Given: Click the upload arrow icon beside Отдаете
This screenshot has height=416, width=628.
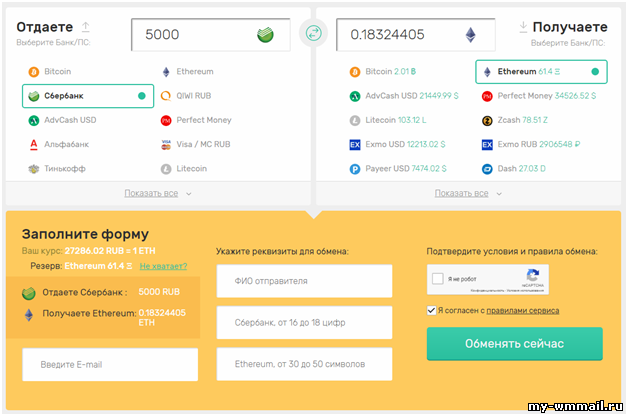Looking at the screenshot, I should 86,27.
